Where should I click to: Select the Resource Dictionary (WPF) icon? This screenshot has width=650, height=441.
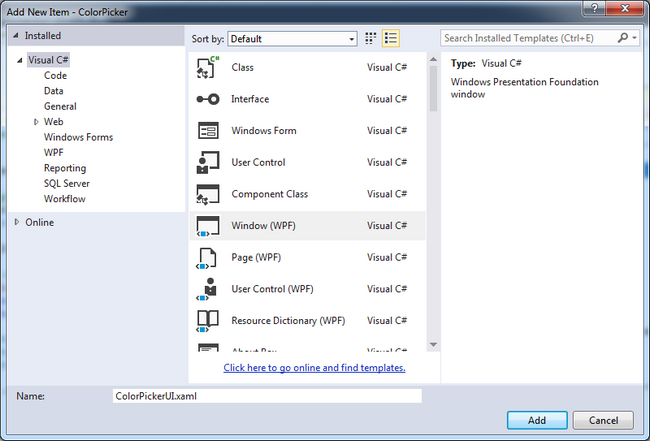(207, 321)
